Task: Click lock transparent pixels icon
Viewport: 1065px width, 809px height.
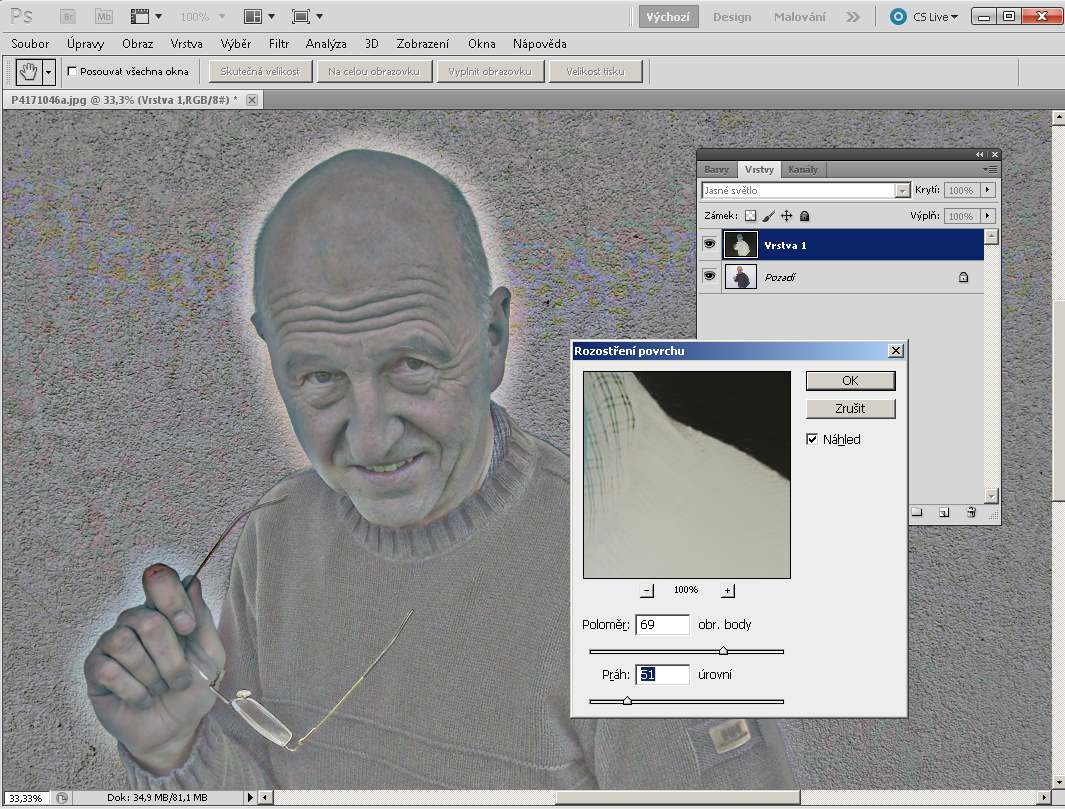Action: 750,216
